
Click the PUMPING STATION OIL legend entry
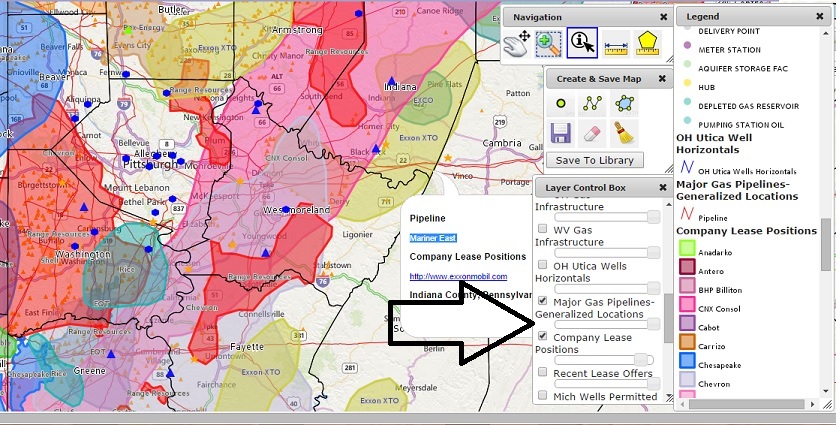point(741,125)
